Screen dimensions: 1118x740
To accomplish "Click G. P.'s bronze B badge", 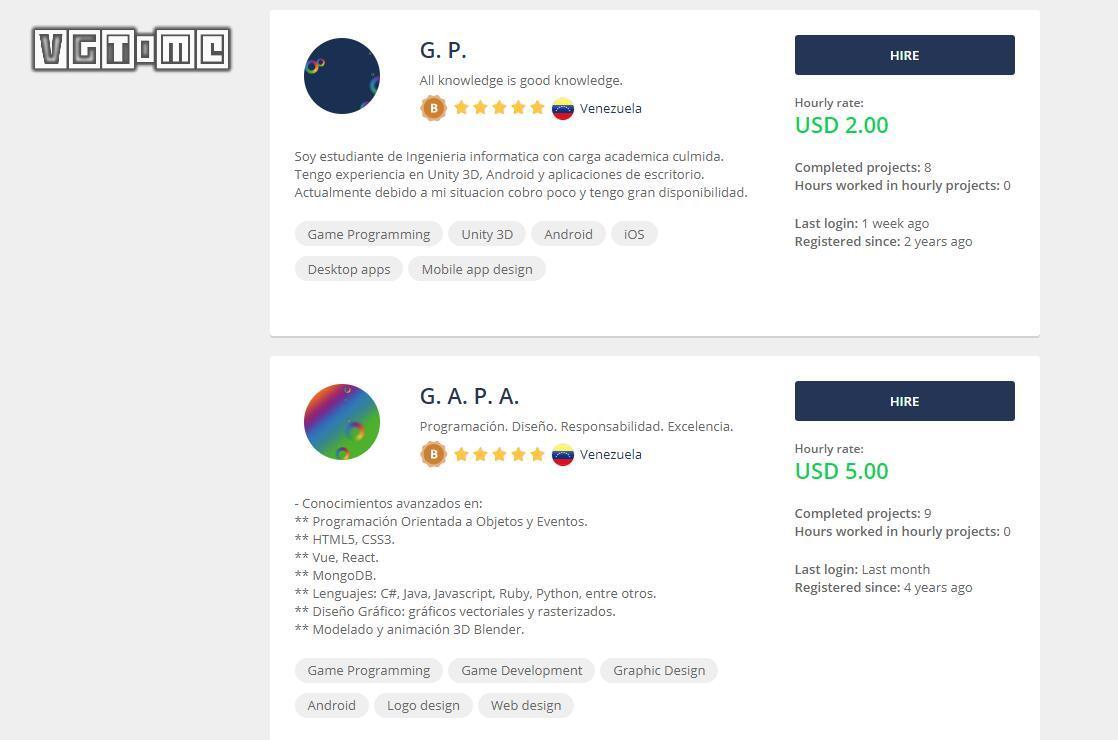I will click(x=434, y=108).
